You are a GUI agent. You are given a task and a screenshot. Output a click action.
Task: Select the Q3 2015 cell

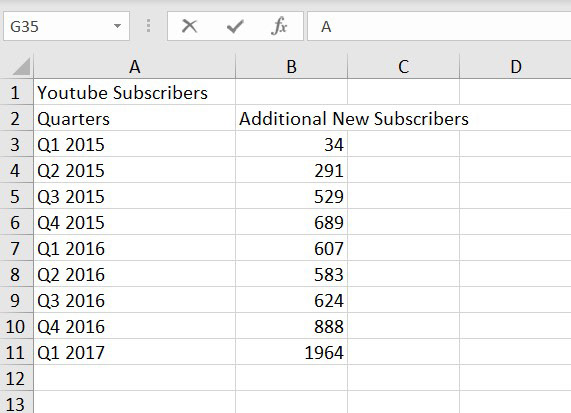[135, 196]
